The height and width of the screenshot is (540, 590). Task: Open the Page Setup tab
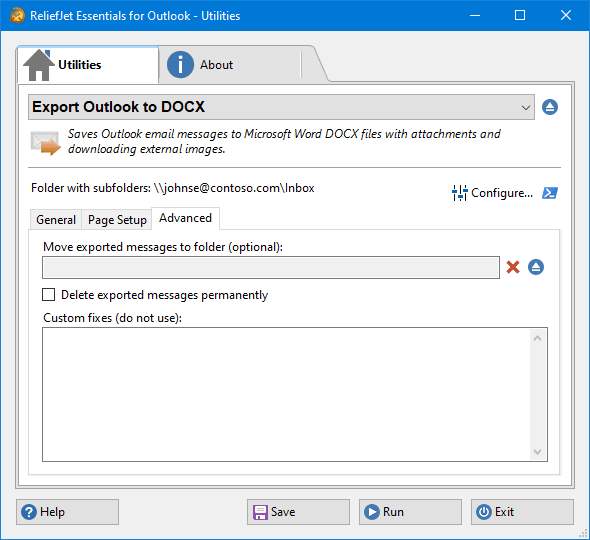tap(117, 220)
